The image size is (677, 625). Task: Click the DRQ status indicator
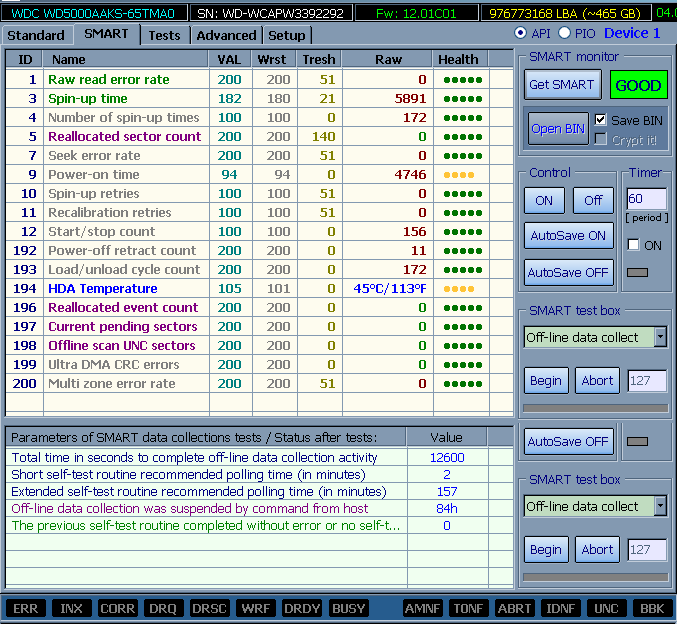click(163, 609)
